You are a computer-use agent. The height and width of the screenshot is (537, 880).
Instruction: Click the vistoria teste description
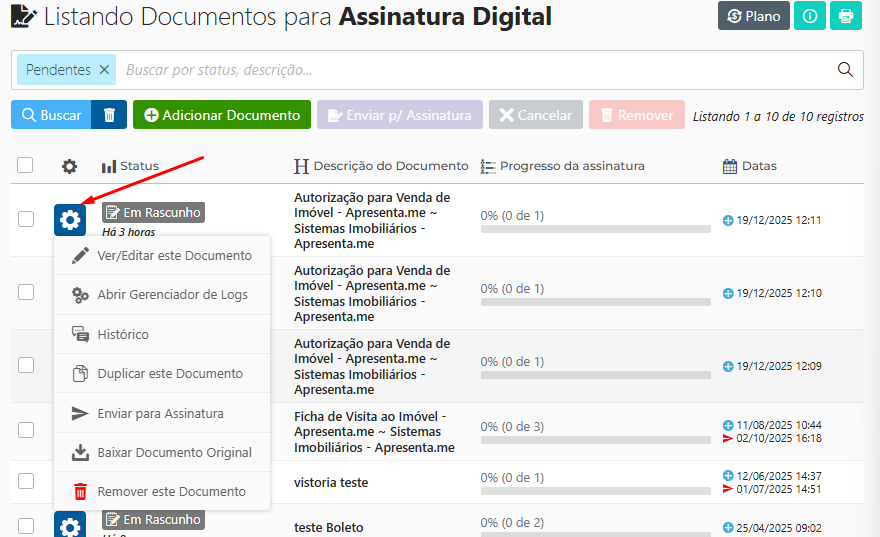(x=331, y=483)
